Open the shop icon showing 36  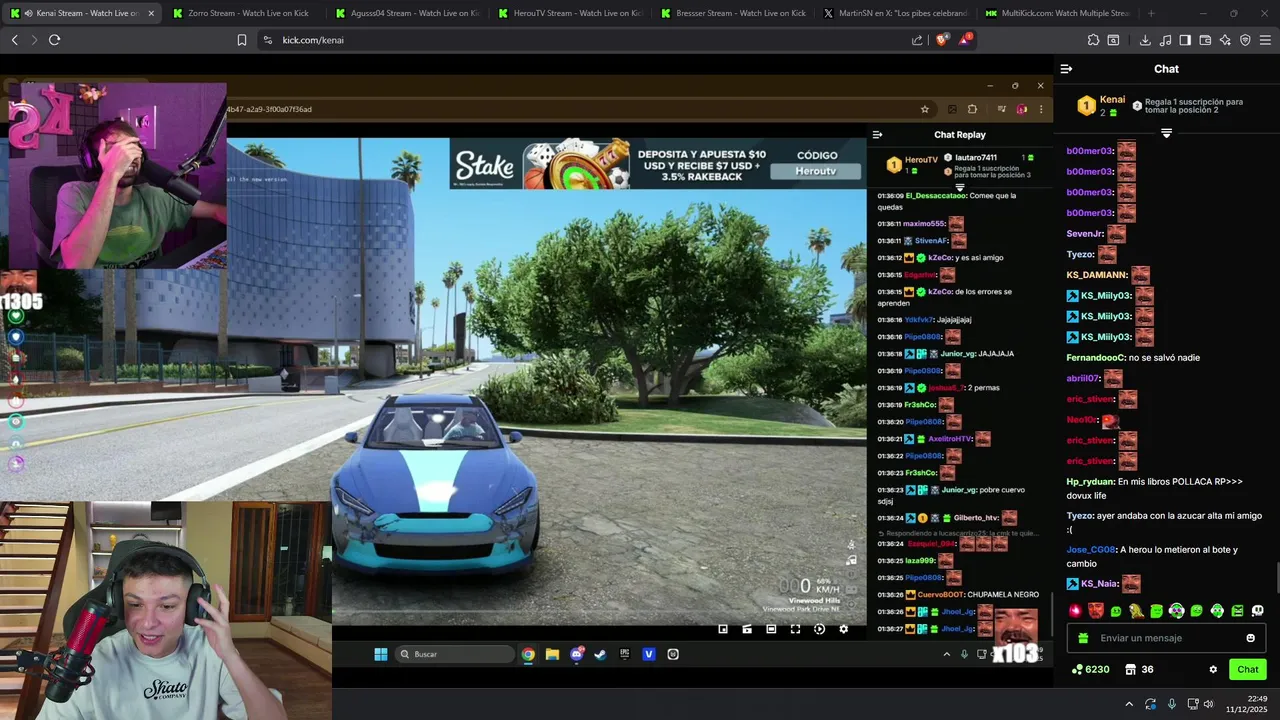[1138, 670]
